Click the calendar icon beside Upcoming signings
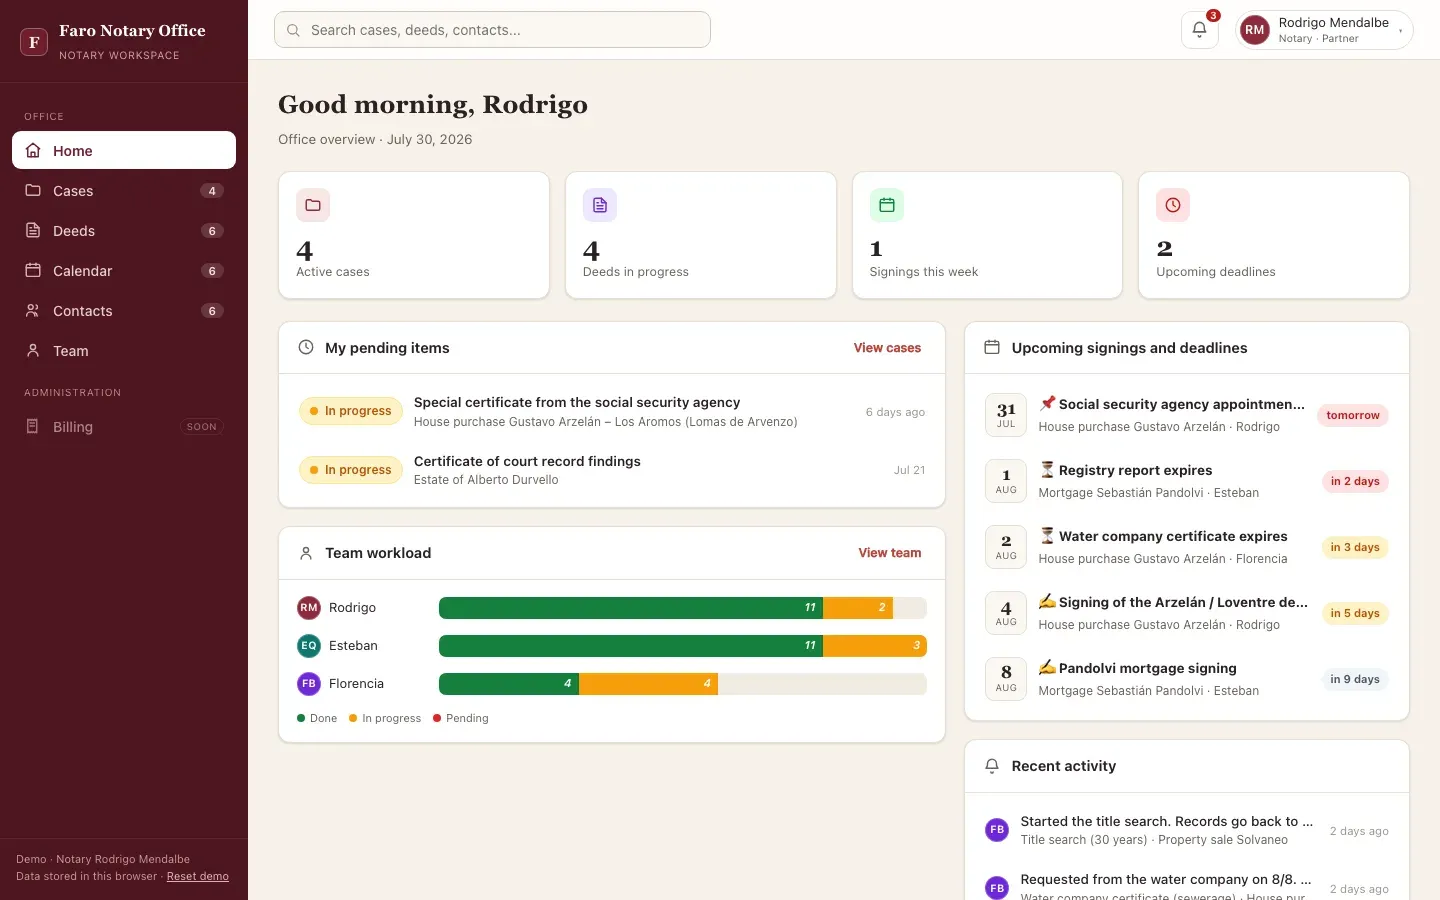The height and width of the screenshot is (900, 1440). 992,348
